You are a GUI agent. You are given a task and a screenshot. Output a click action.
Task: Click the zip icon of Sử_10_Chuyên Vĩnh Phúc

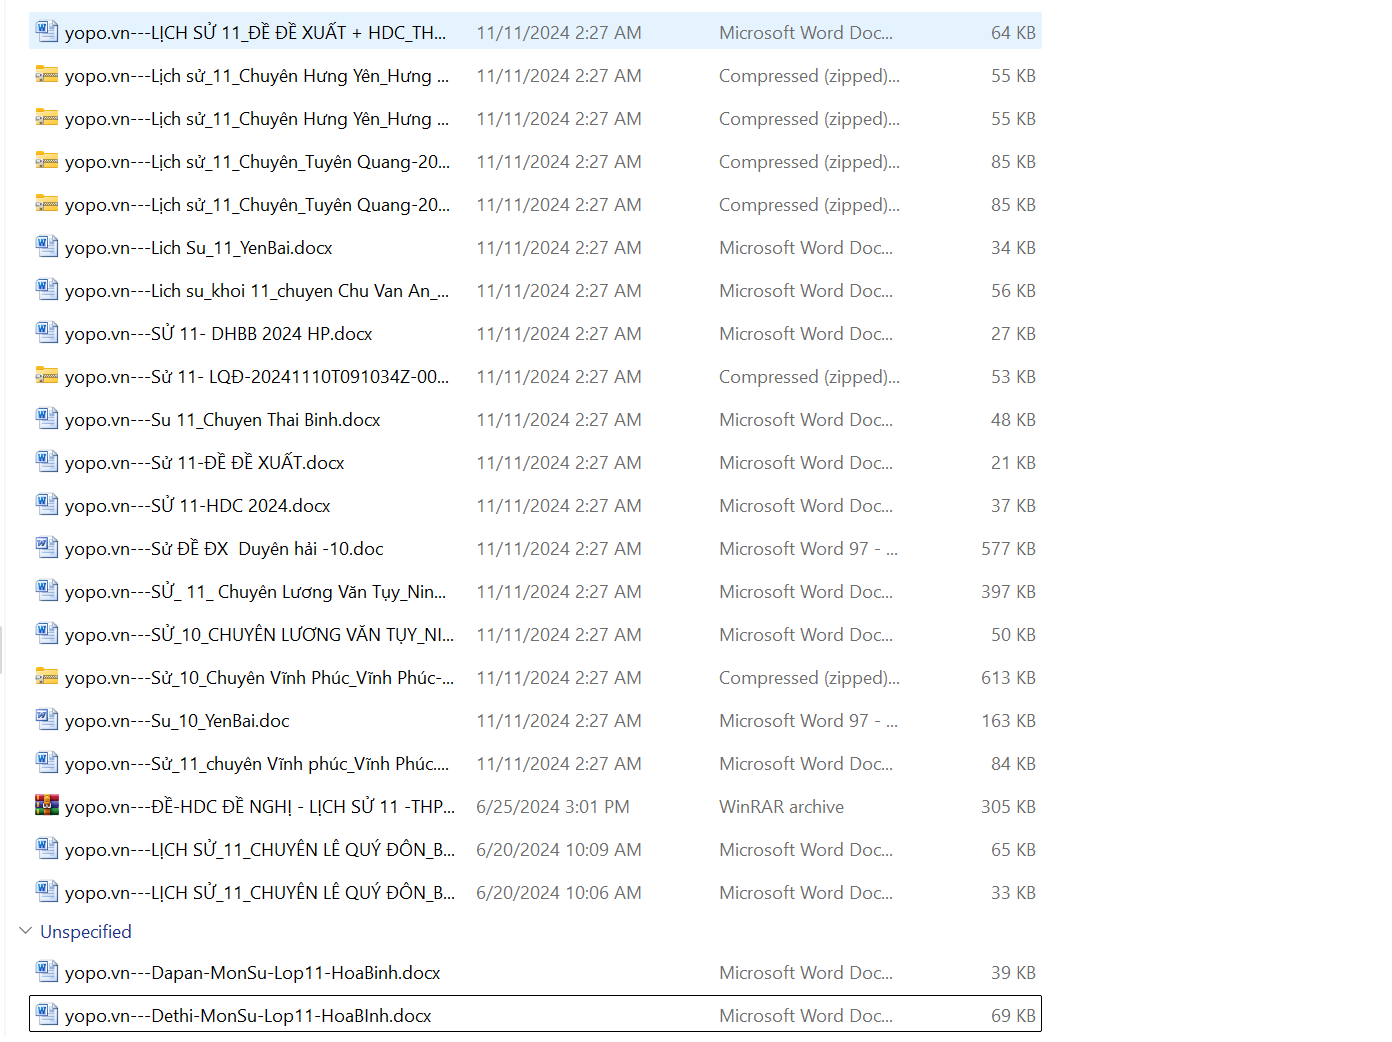(x=47, y=677)
